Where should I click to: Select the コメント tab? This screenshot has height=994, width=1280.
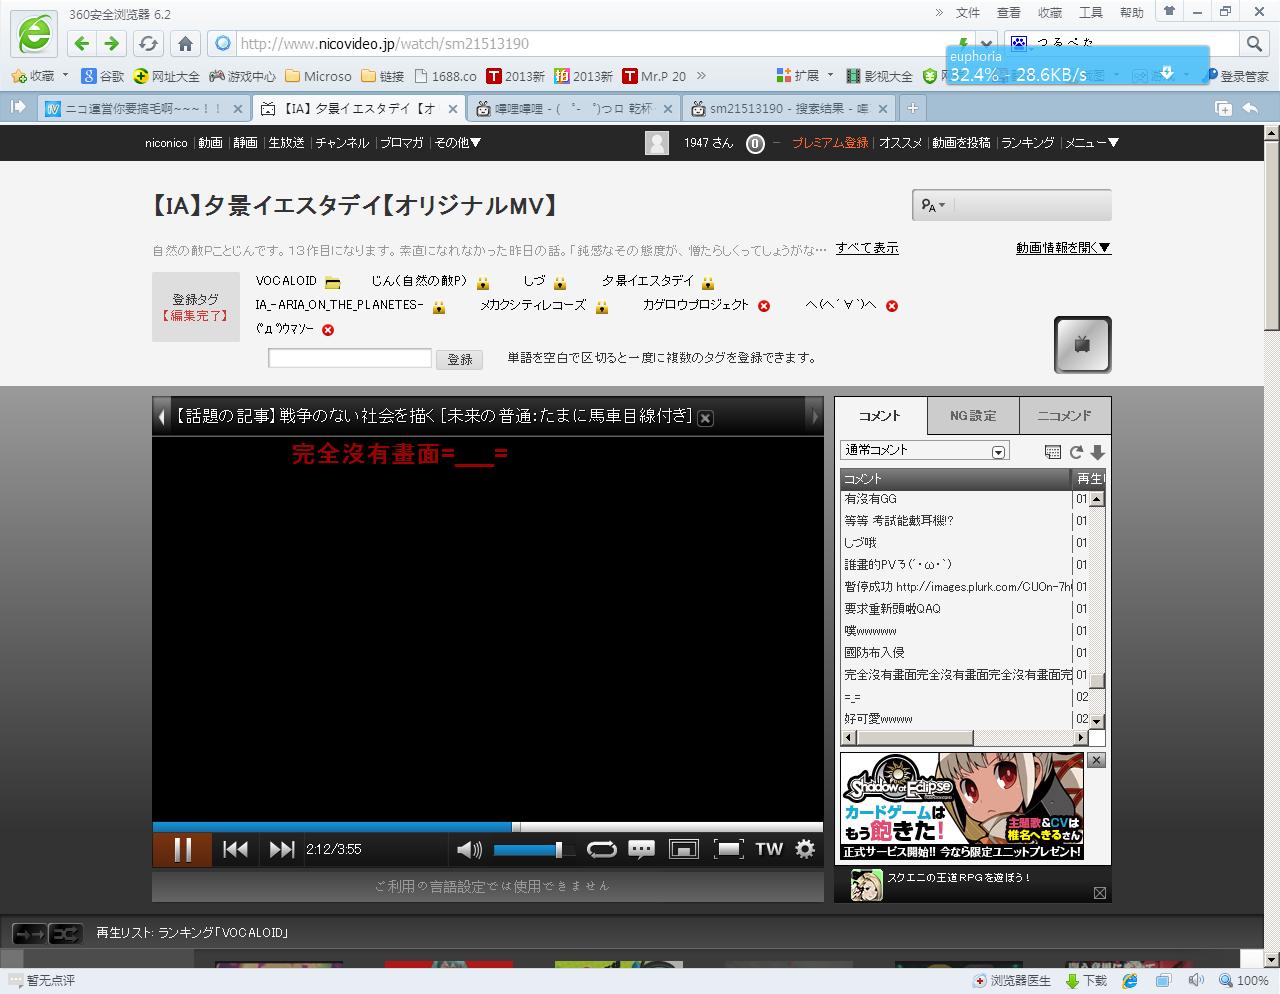pos(880,416)
